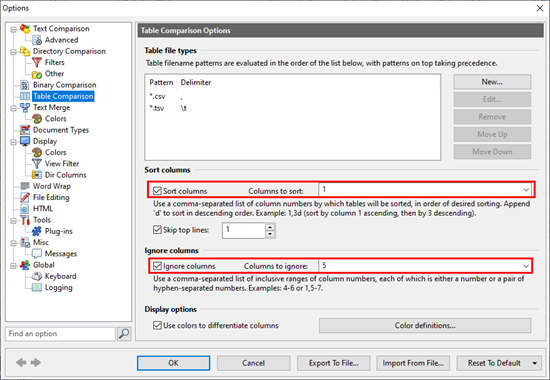Screen dimensions: 550x380
Task: Uncheck the Skip top lines checkbox
Action: coord(157,230)
